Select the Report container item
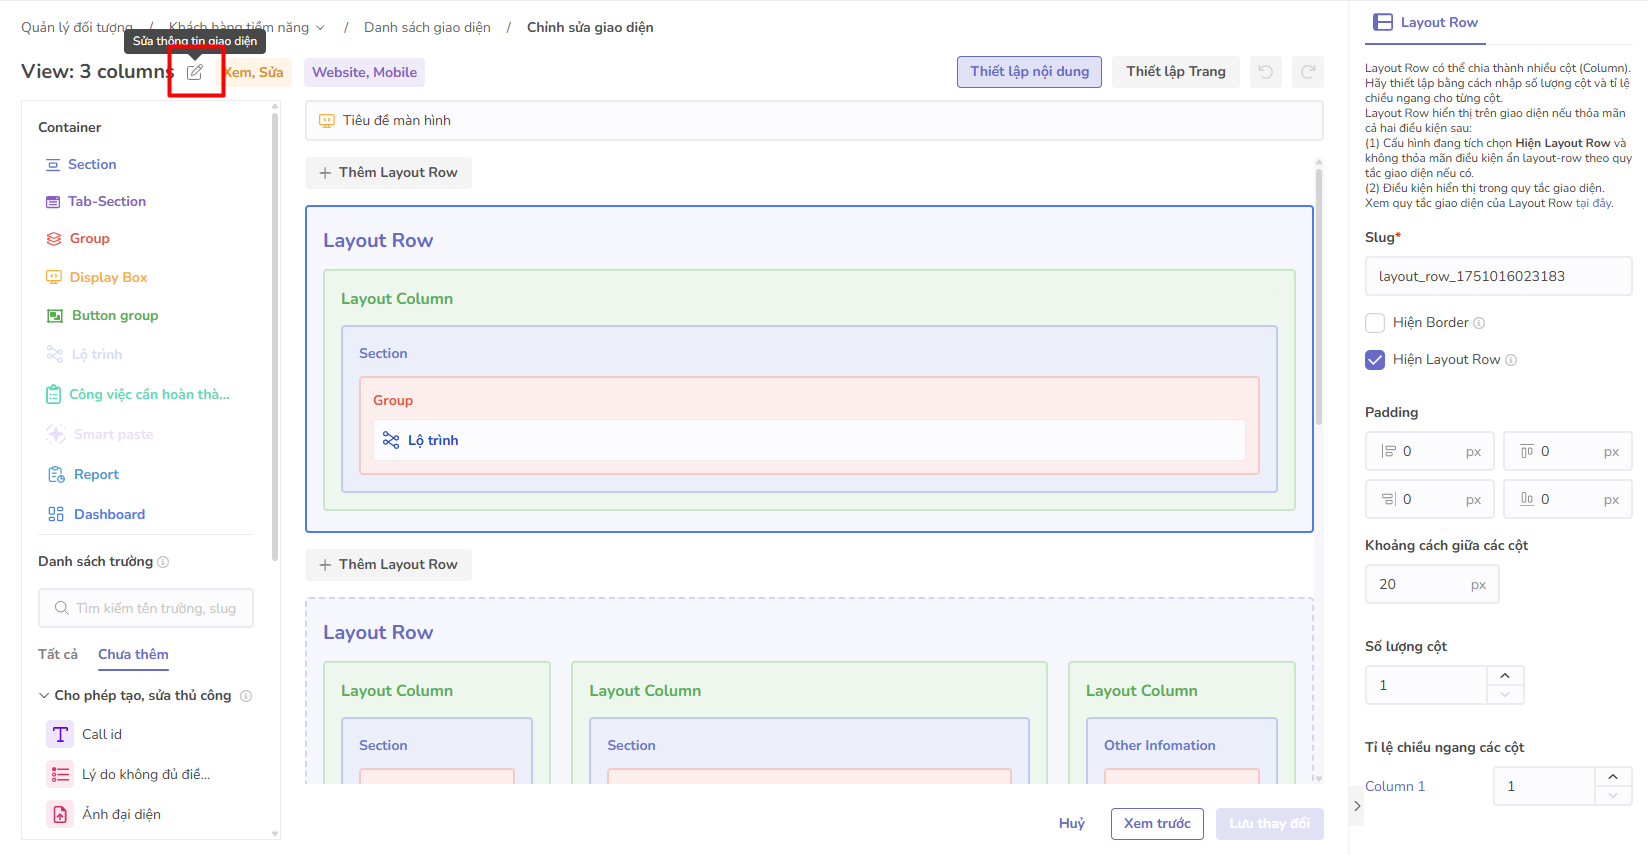The width and height of the screenshot is (1648, 855). pos(96,474)
